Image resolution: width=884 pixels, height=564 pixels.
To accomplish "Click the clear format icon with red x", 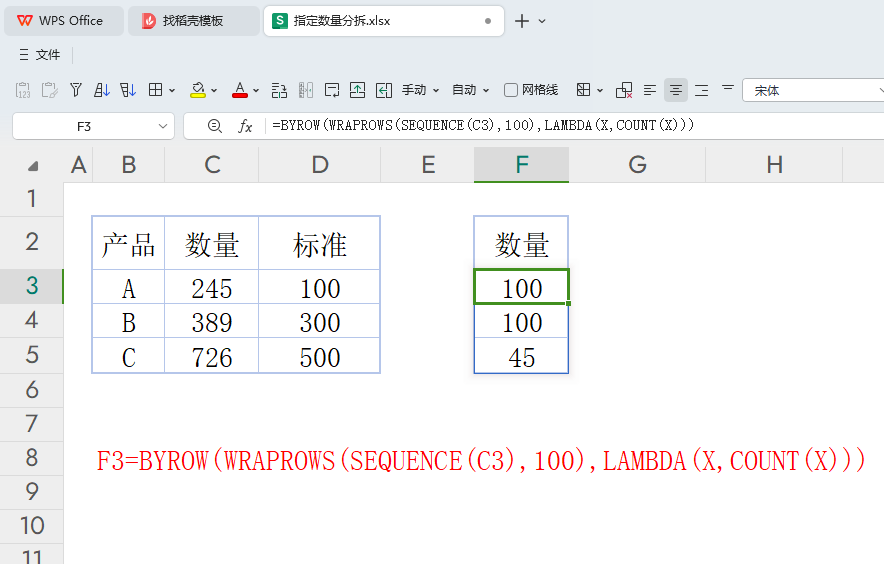I will (x=624, y=90).
